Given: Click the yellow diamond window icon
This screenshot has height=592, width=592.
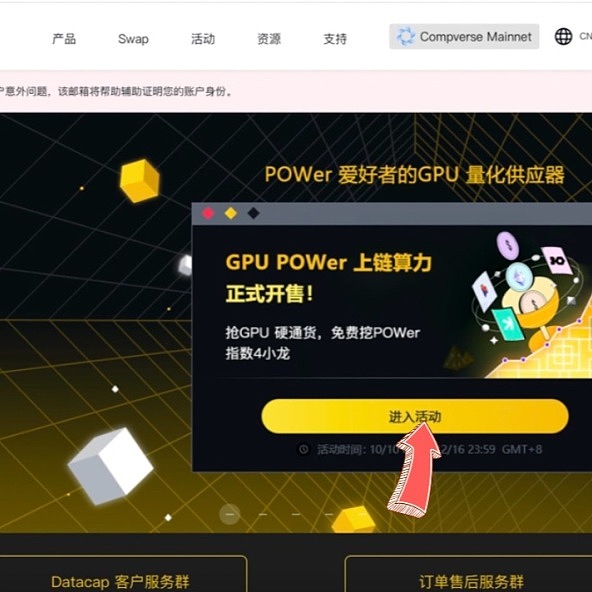Looking at the screenshot, I should coord(231,213).
